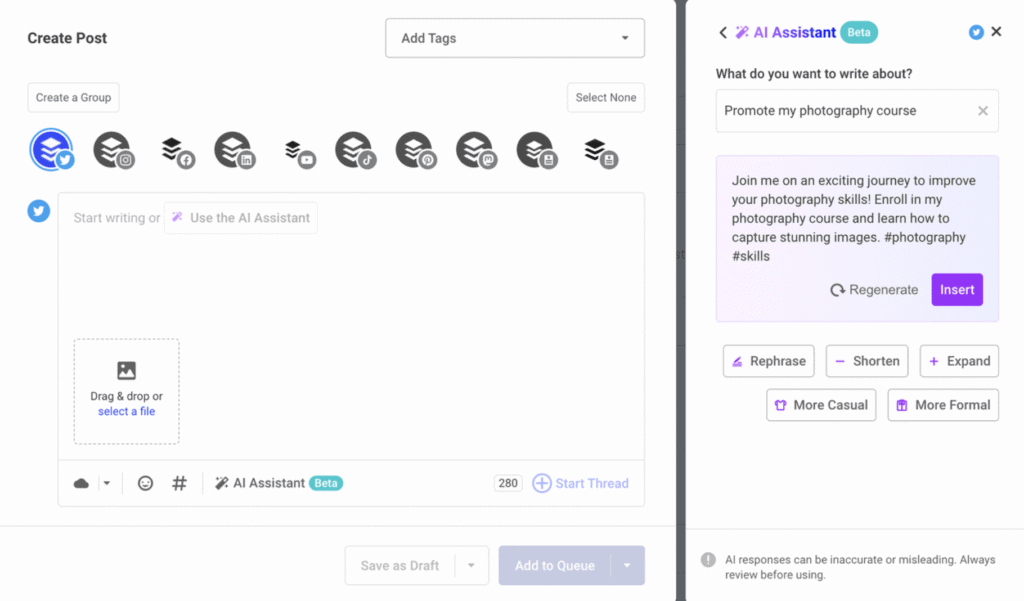Toggle the Instagram account avatar

[x=113, y=150]
